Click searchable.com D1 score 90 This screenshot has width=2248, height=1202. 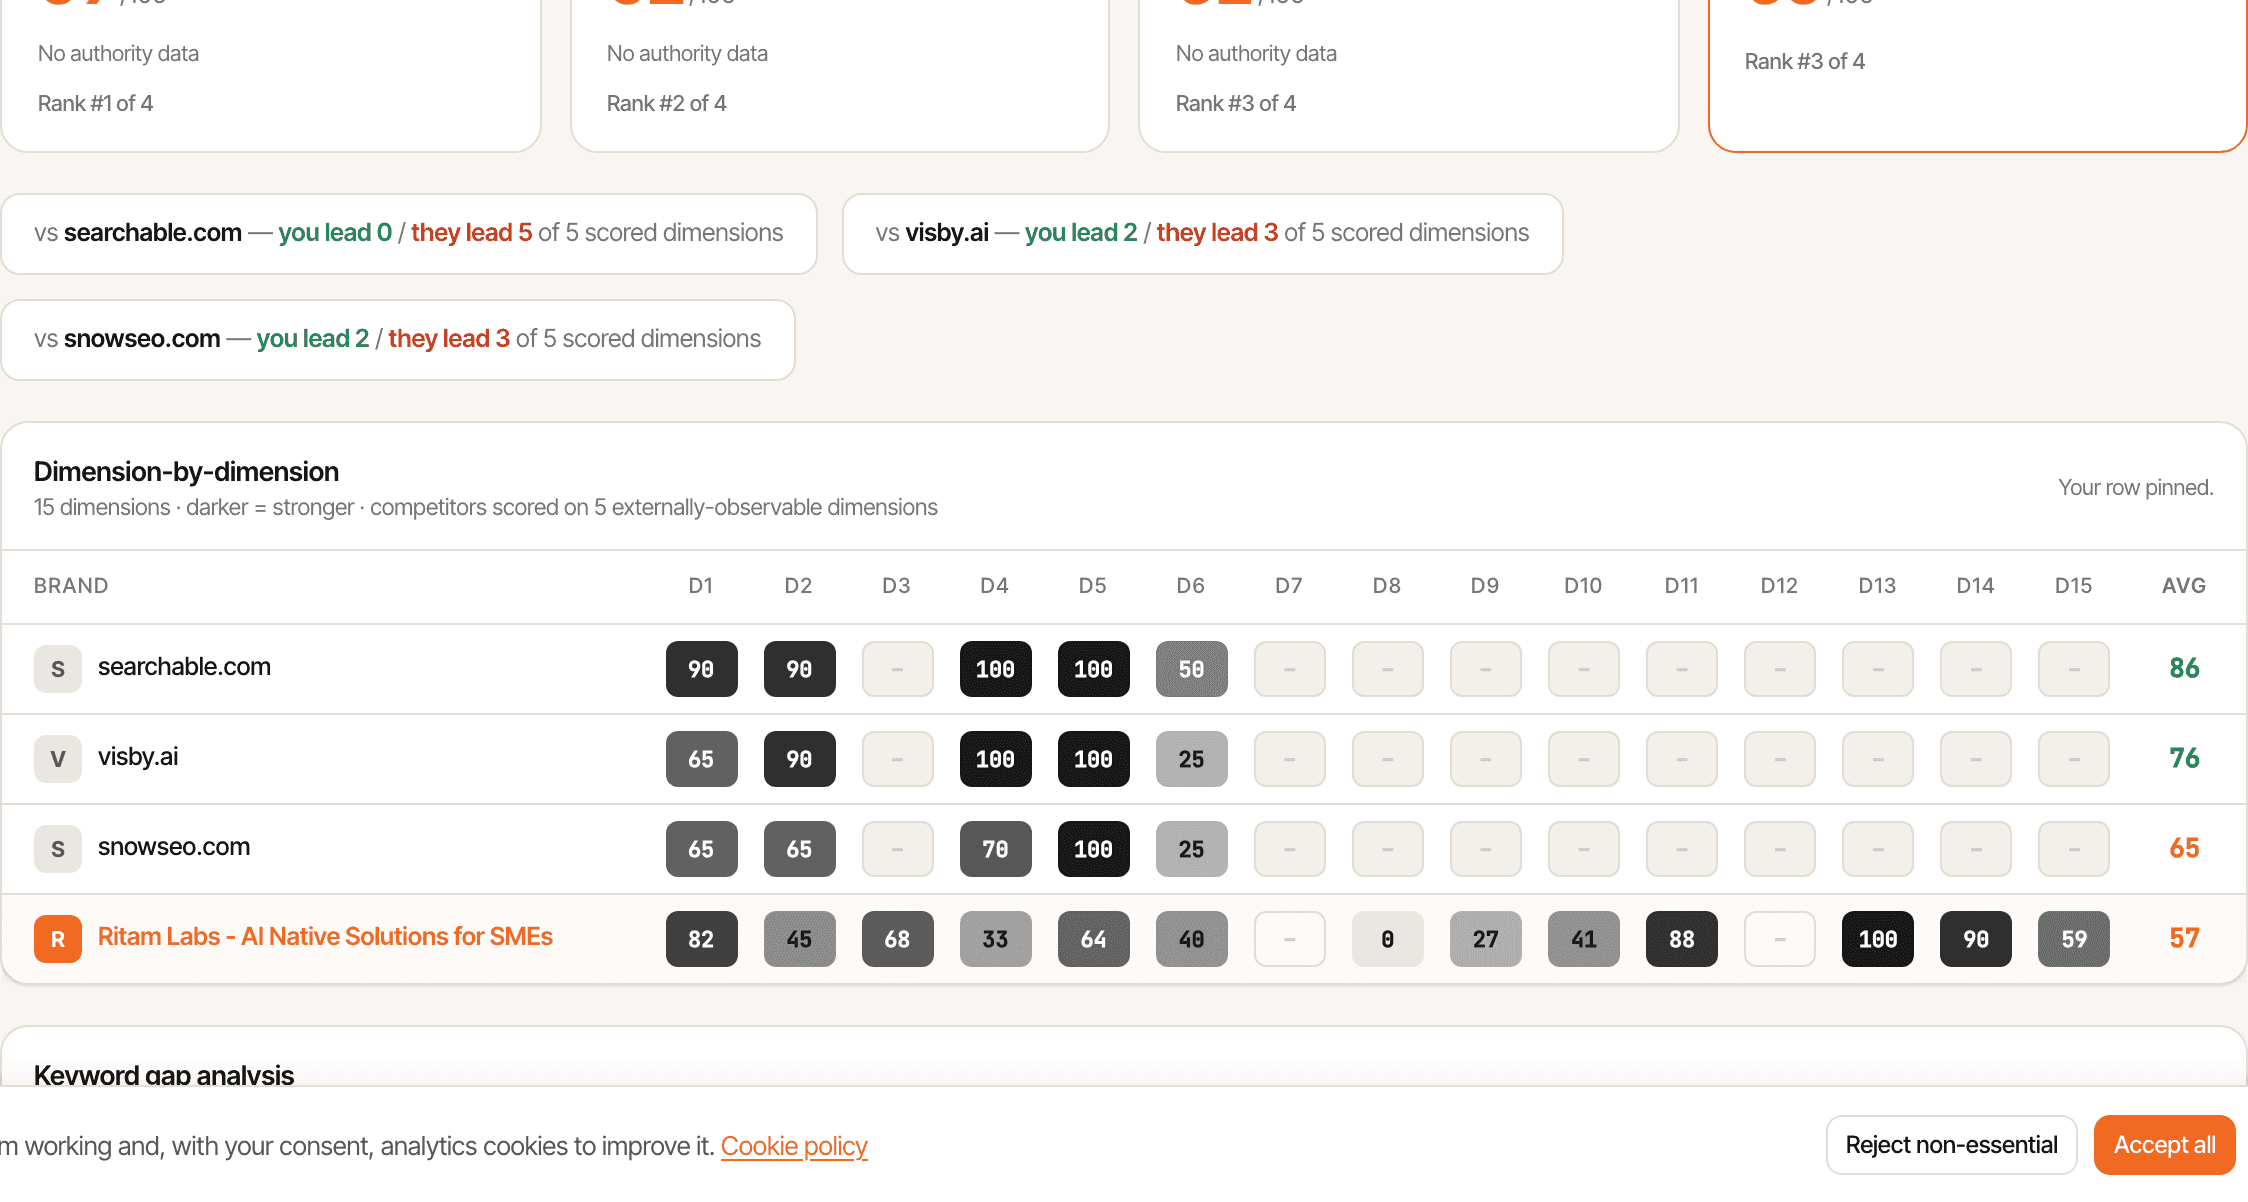[702, 669]
